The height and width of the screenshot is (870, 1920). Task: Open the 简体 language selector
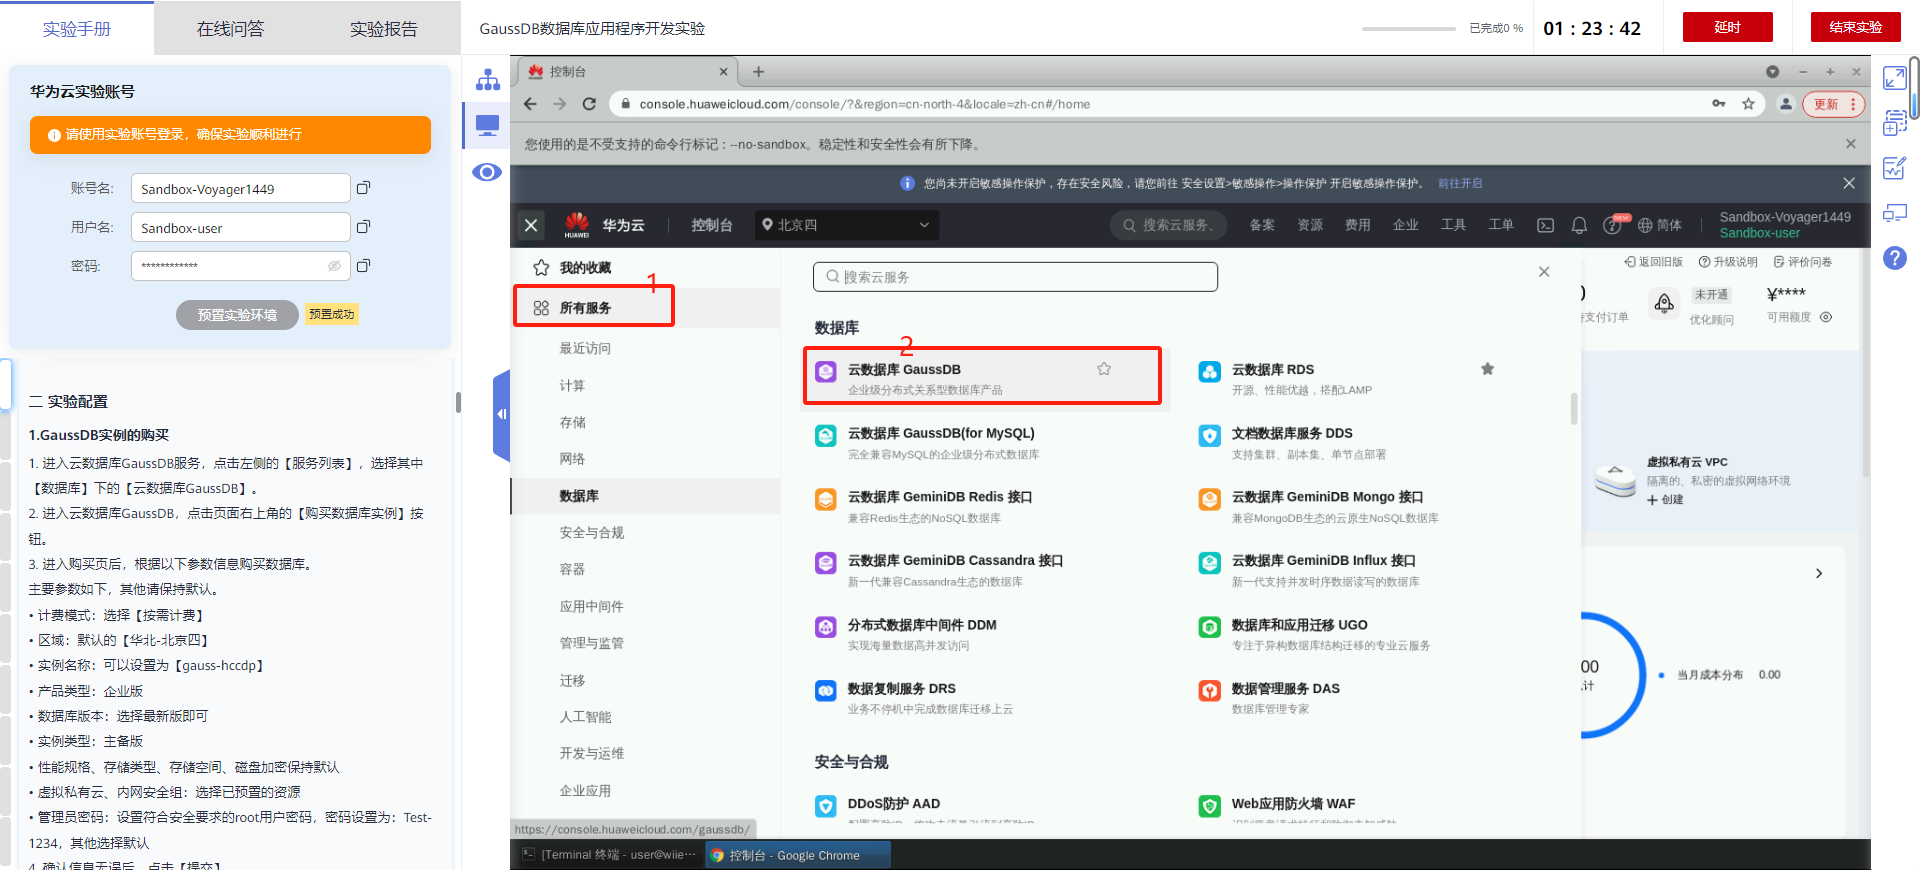tap(1660, 225)
